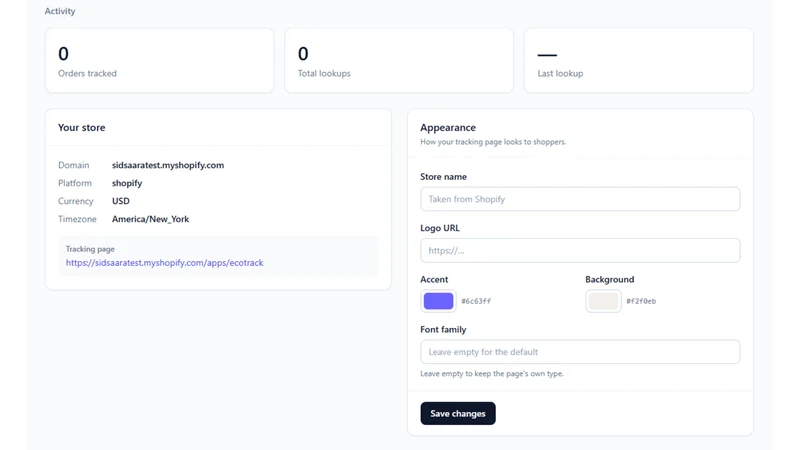Click the tracking page description subtitle
The image size is (800, 450).
click(493, 142)
